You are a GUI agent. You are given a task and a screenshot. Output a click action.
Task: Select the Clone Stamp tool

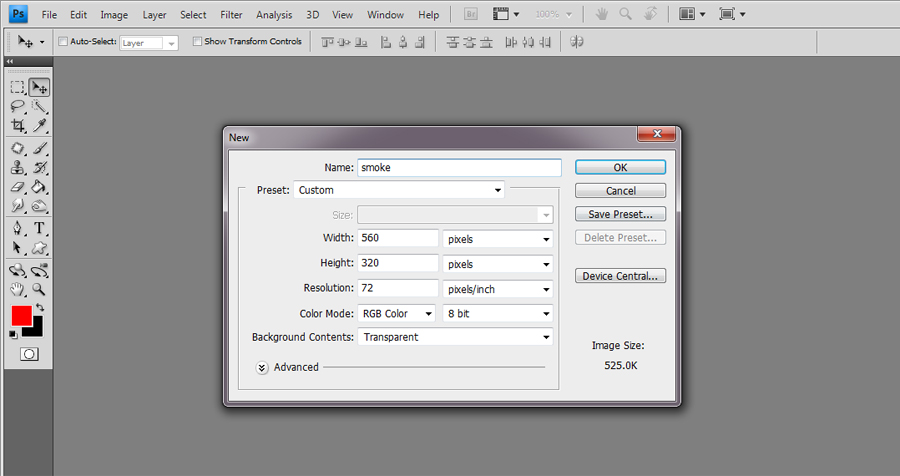coord(18,168)
